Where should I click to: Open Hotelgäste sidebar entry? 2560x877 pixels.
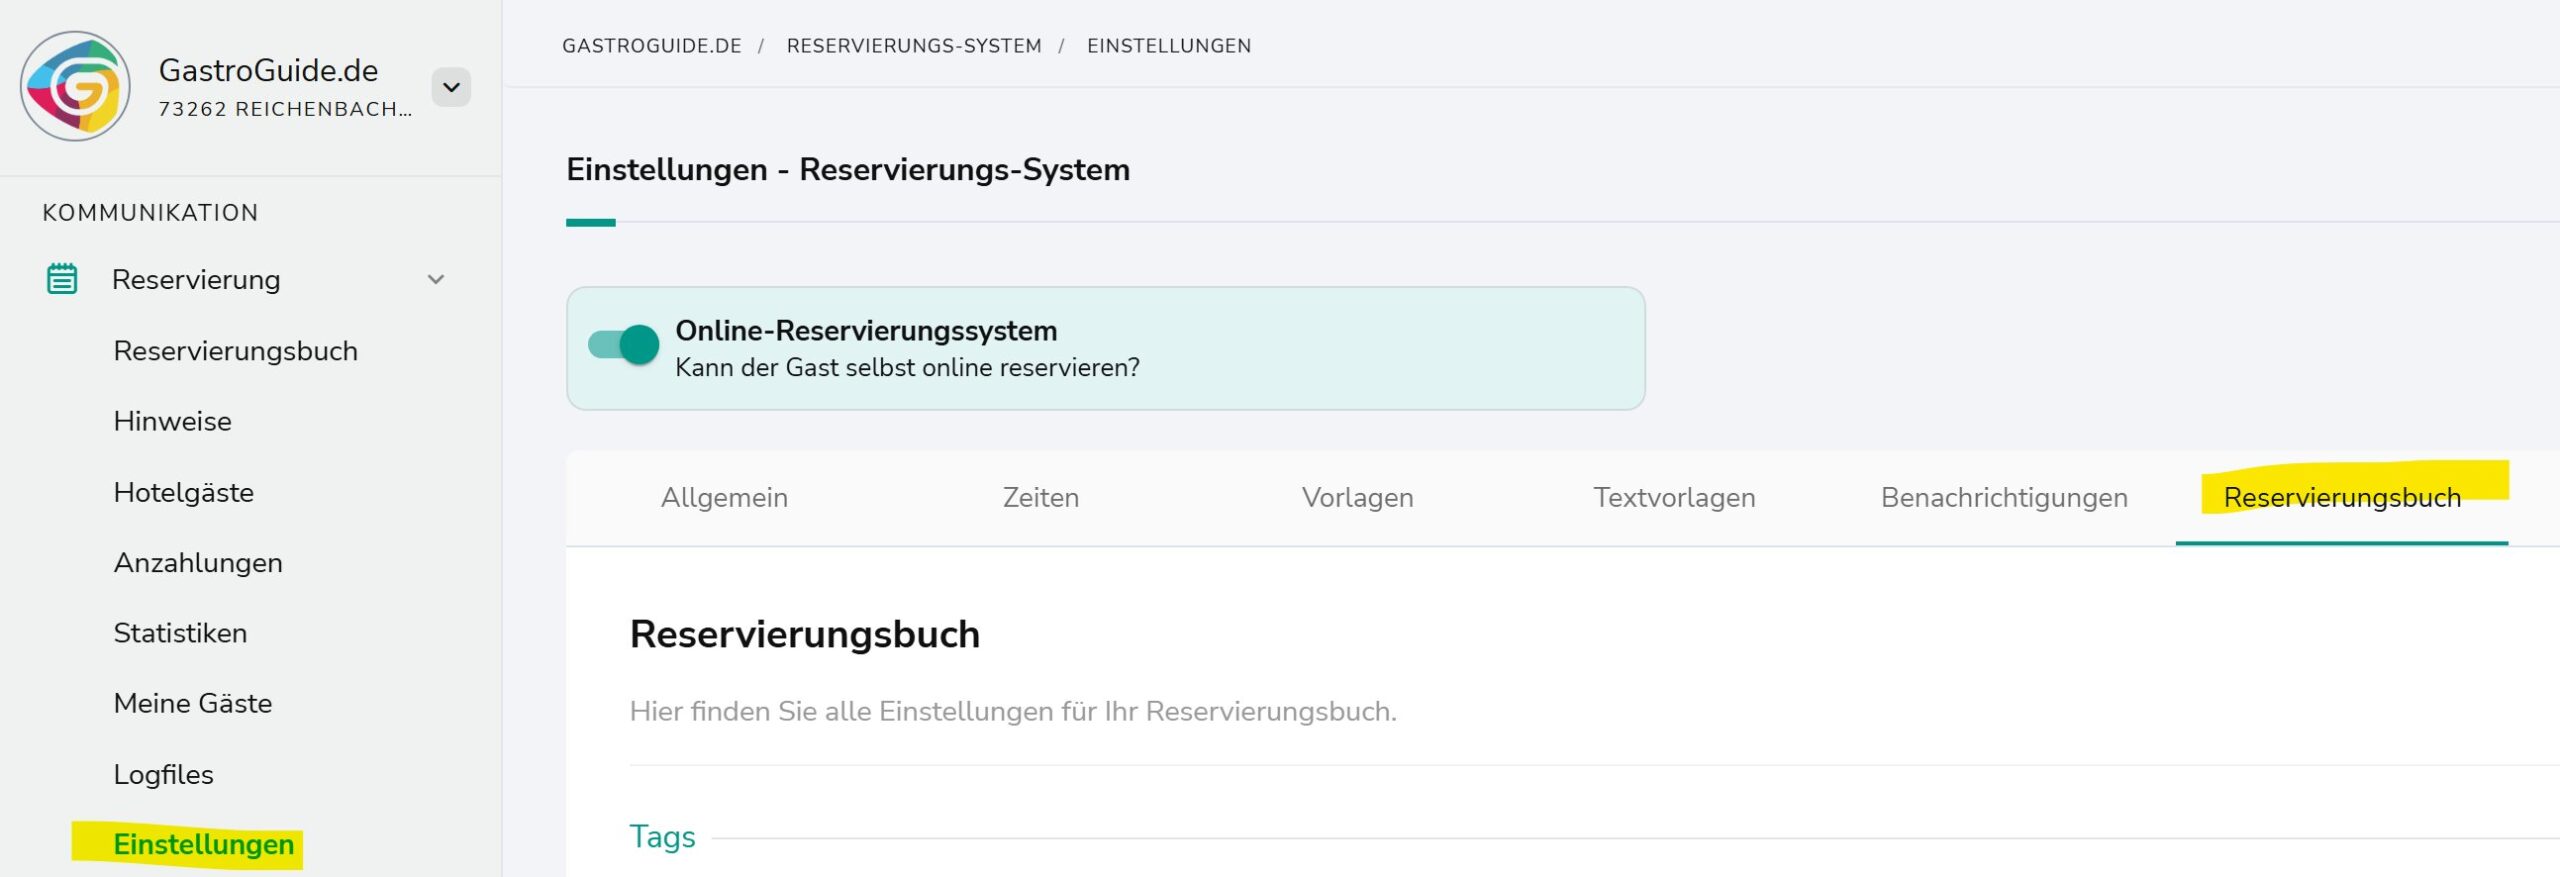pyautogui.click(x=184, y=492)
